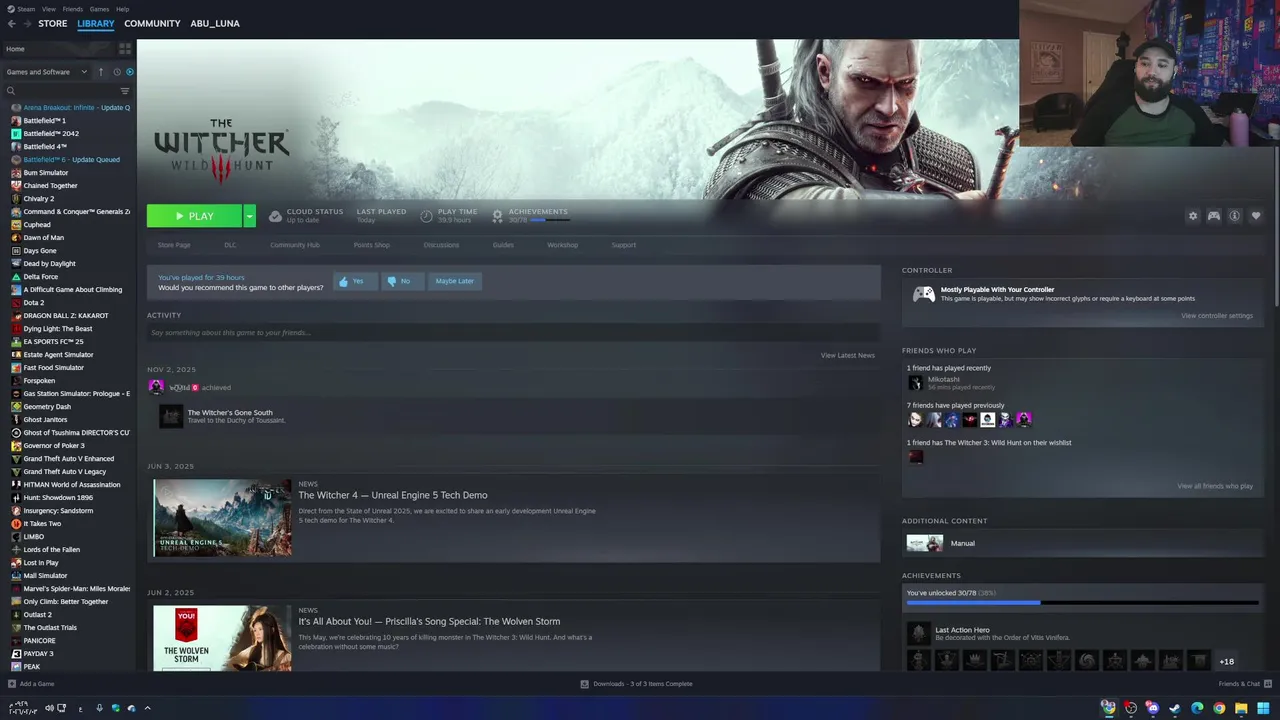The height and width of the screenshot is (720, 1280).
Task: Click View Latest News
Action: (x=848, y=355)
